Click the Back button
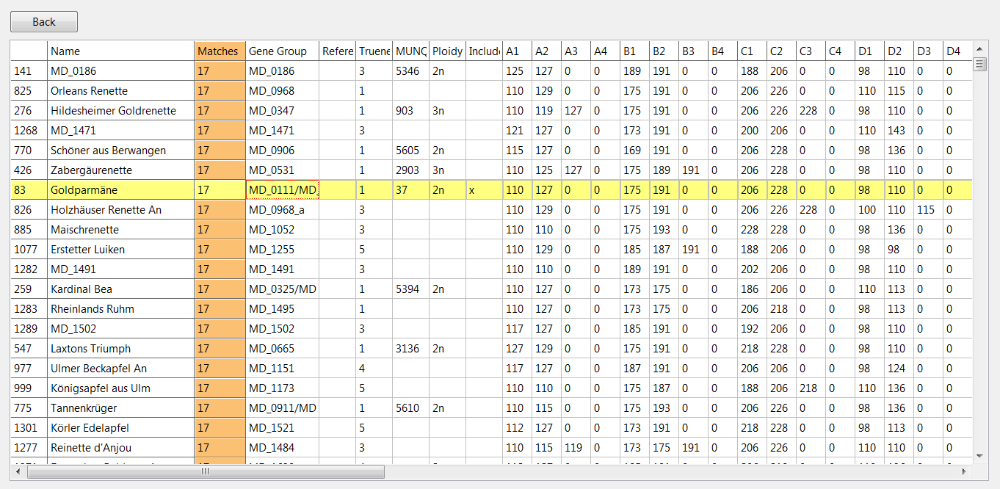This screenshot has width=1000, height=489. (x=44, y=21)
